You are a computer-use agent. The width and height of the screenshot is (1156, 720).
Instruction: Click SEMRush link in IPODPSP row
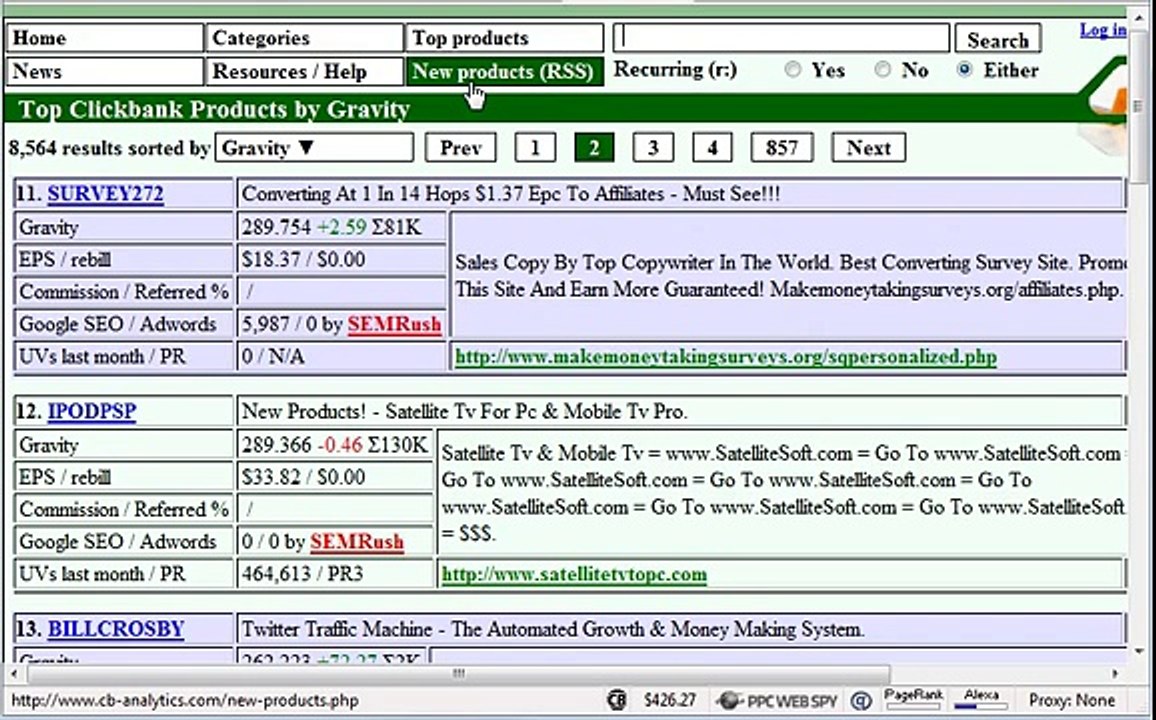pyautogui.click(x=357, y=542)
